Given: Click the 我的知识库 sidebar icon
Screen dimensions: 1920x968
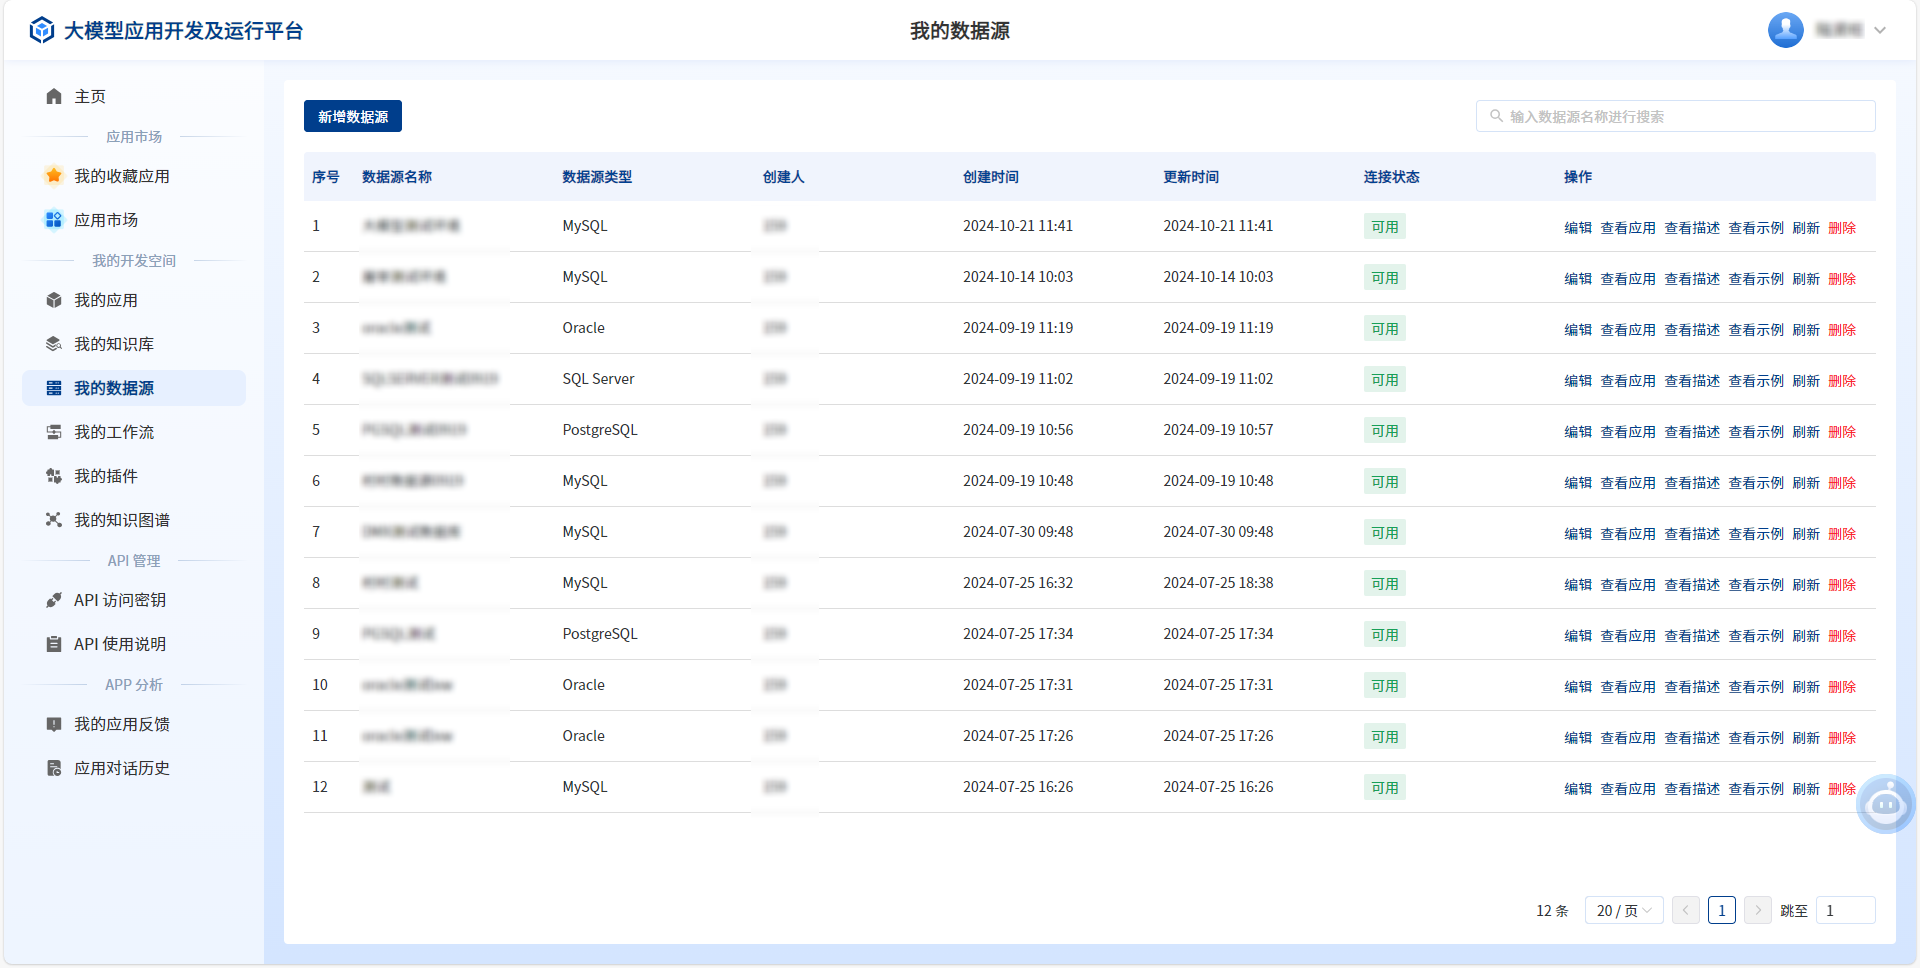Looking at the screenshot, I should click(54, 344).
